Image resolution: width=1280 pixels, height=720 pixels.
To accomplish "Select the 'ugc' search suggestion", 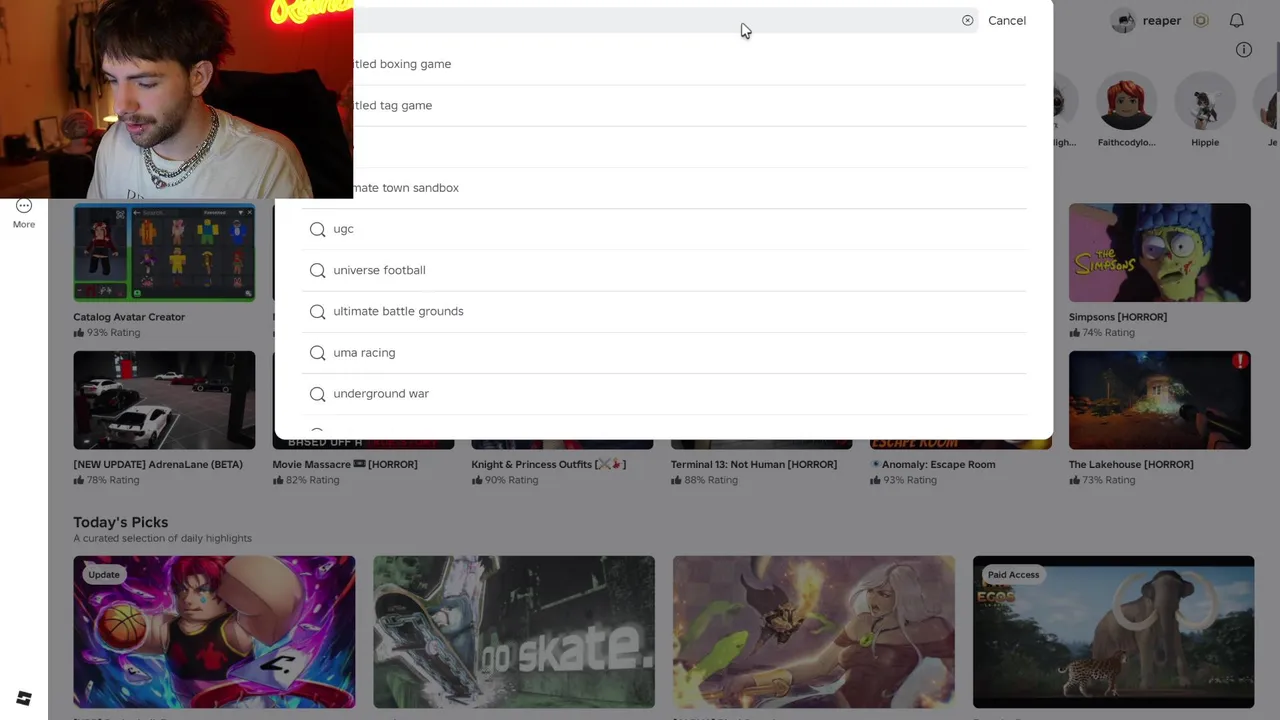I will pos(664,229).
